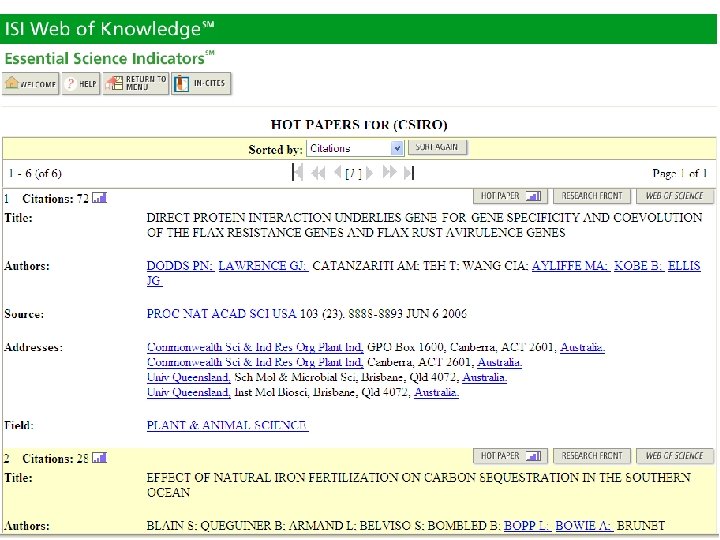Click 'Citations: 28' text
Image resolution: width=720 pixels, height=540 pixels.
(55, 459)
